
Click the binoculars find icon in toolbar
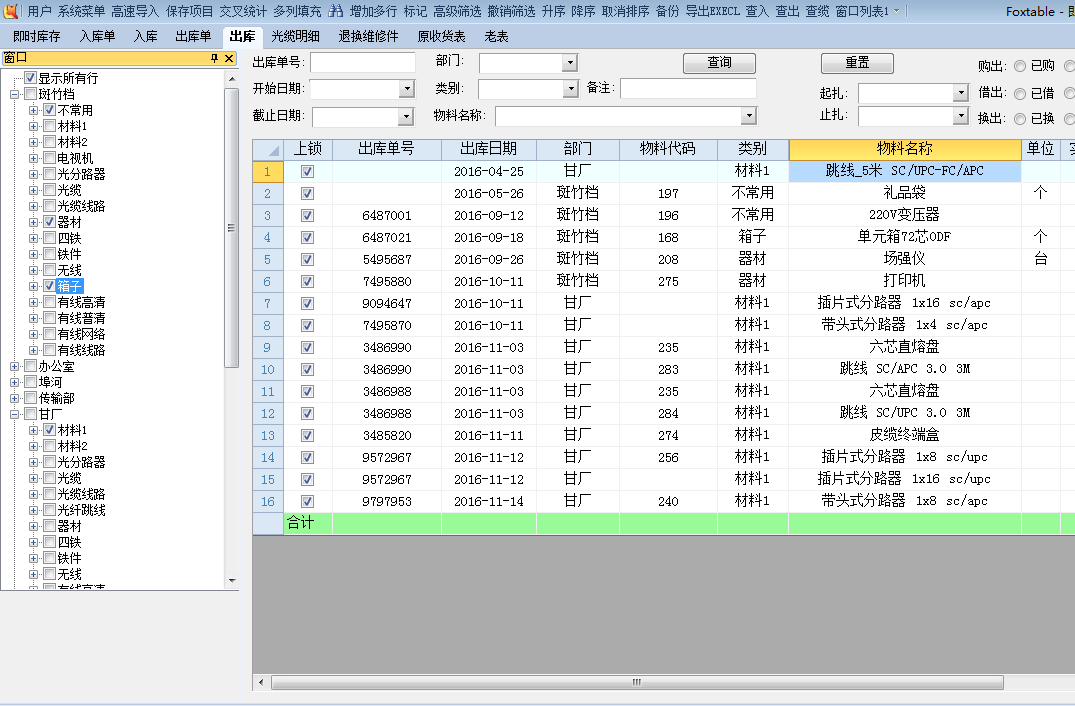tap(335, 11)
